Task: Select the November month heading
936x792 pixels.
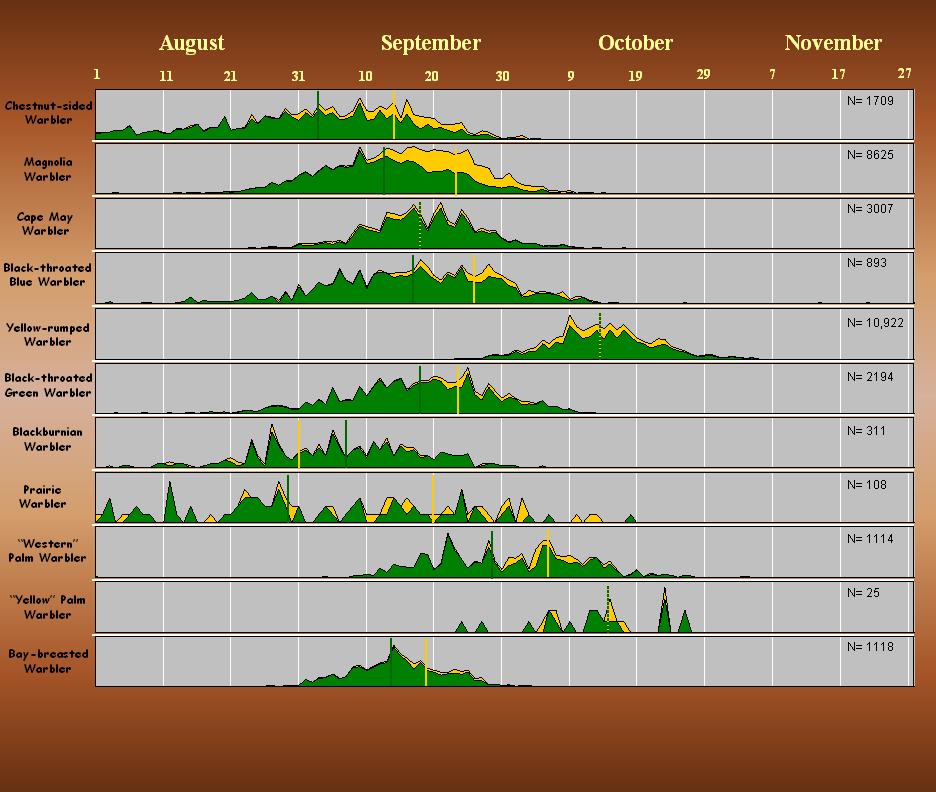Action: [832, 43]
